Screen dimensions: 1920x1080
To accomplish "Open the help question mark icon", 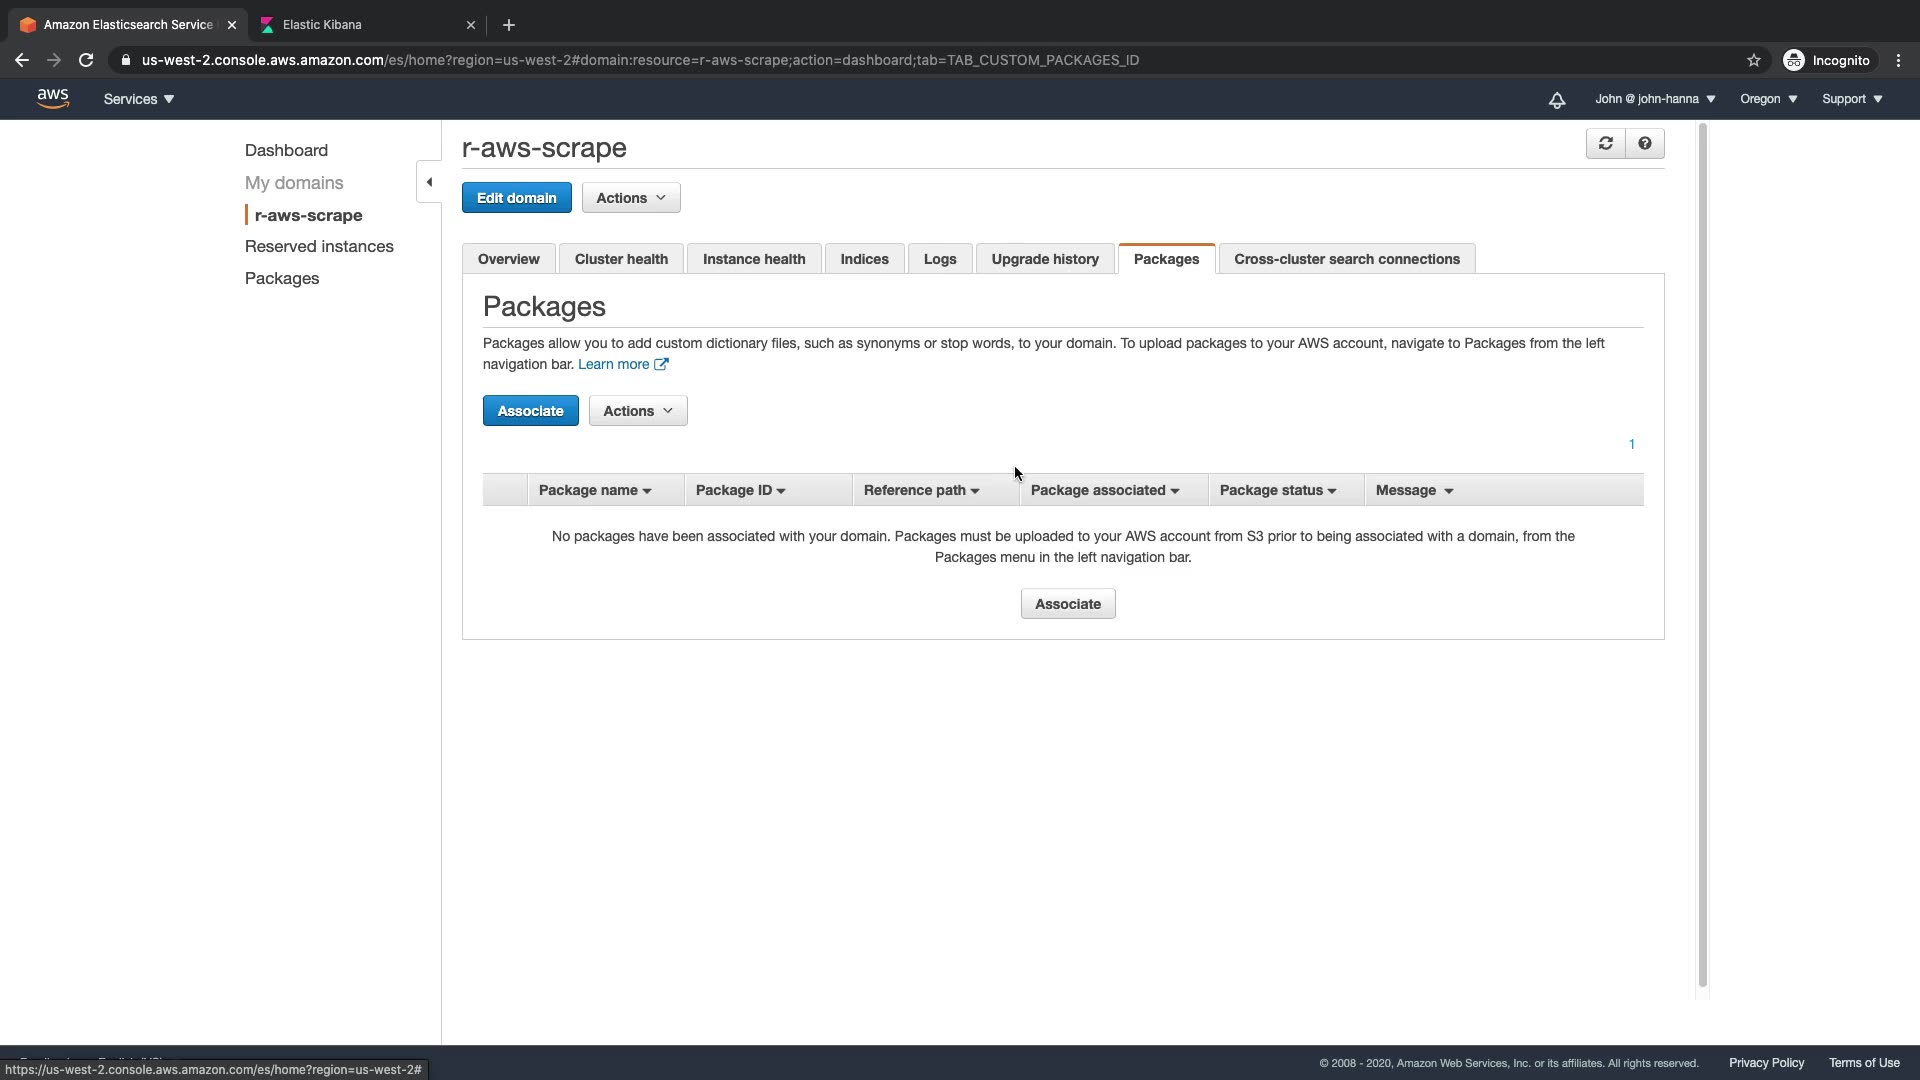I will [x=1645, y=144].
